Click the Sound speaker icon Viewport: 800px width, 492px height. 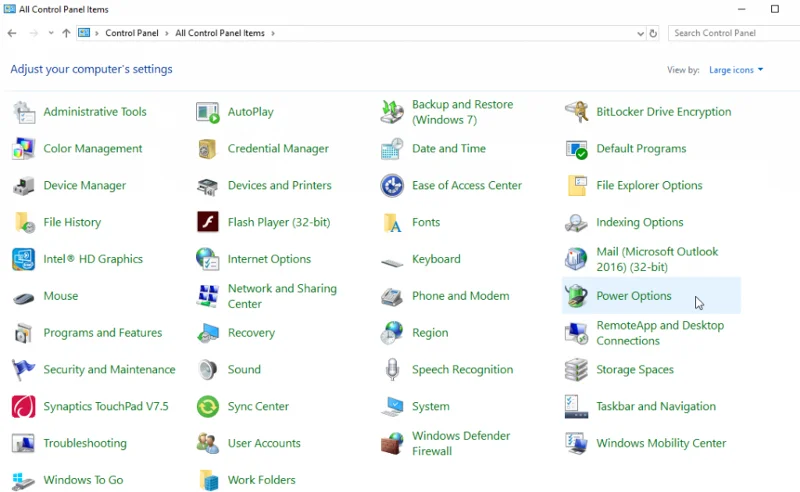208,370
